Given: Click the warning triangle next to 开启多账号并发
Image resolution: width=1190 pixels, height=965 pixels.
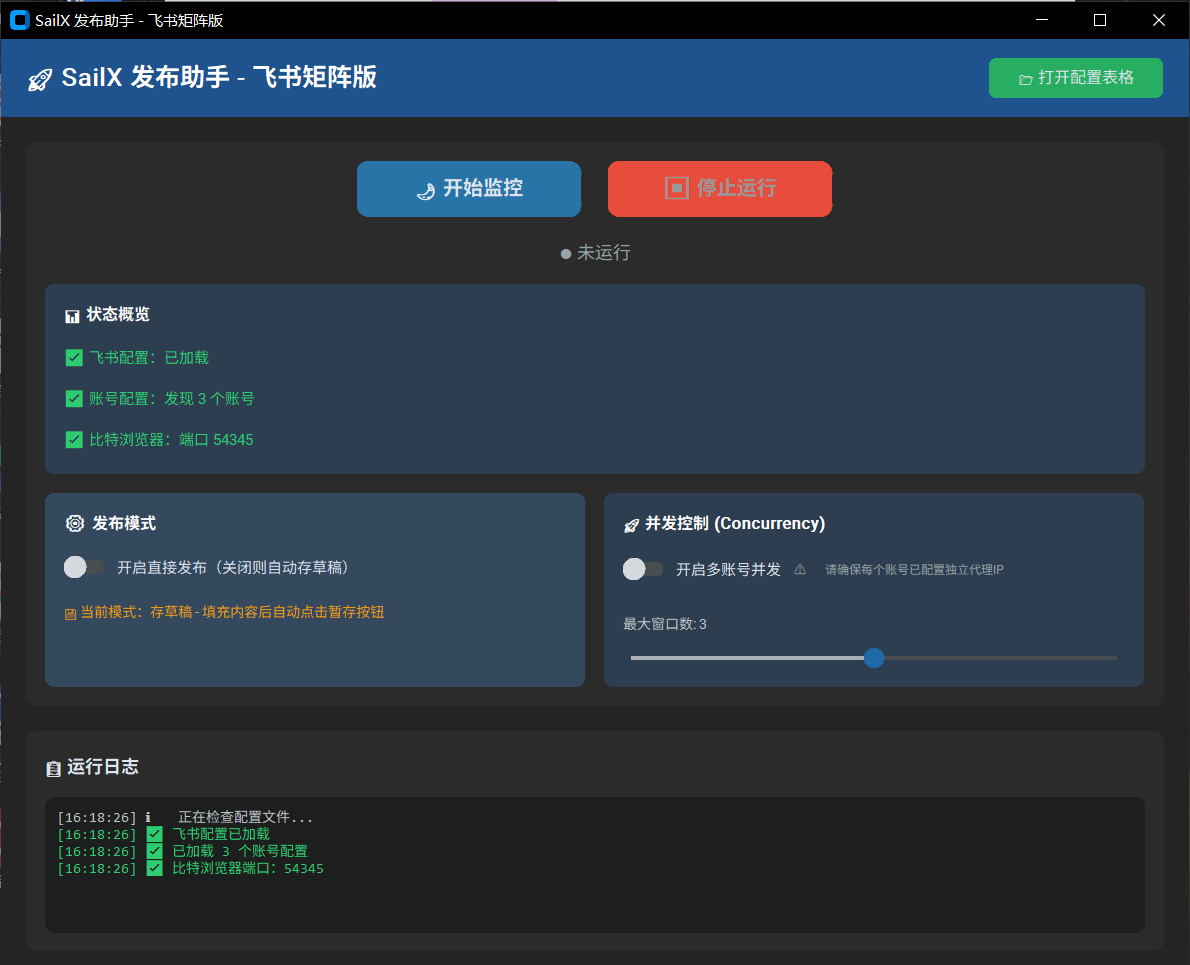Looking at the screenshot, I should coord(800,568).
